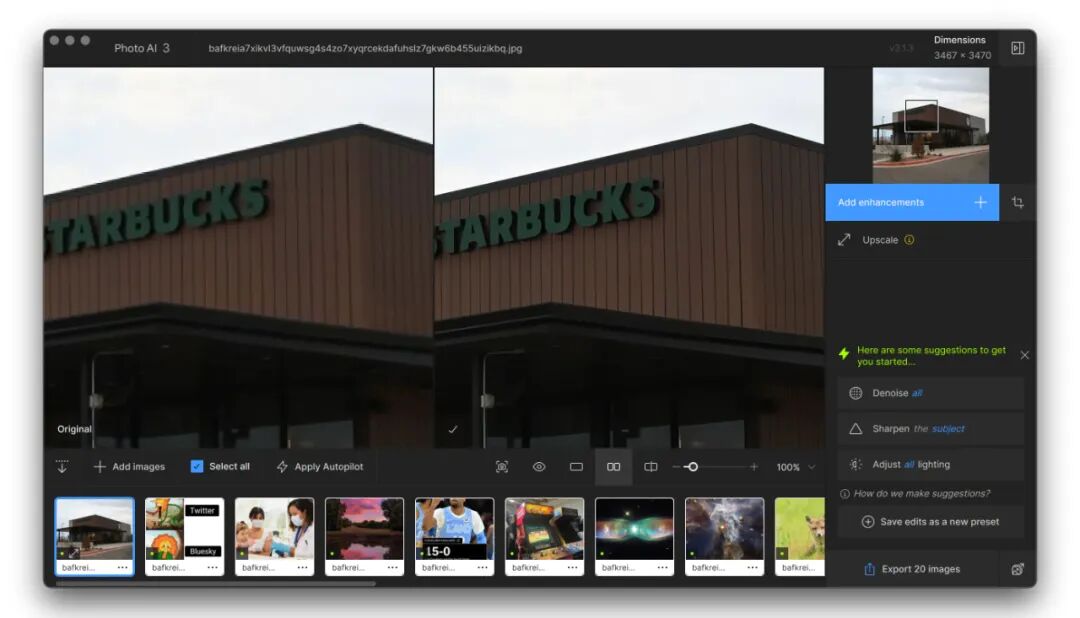Select the Upscale enhancement row
Screen dimensions: 1080x618
tap(931, 240)
